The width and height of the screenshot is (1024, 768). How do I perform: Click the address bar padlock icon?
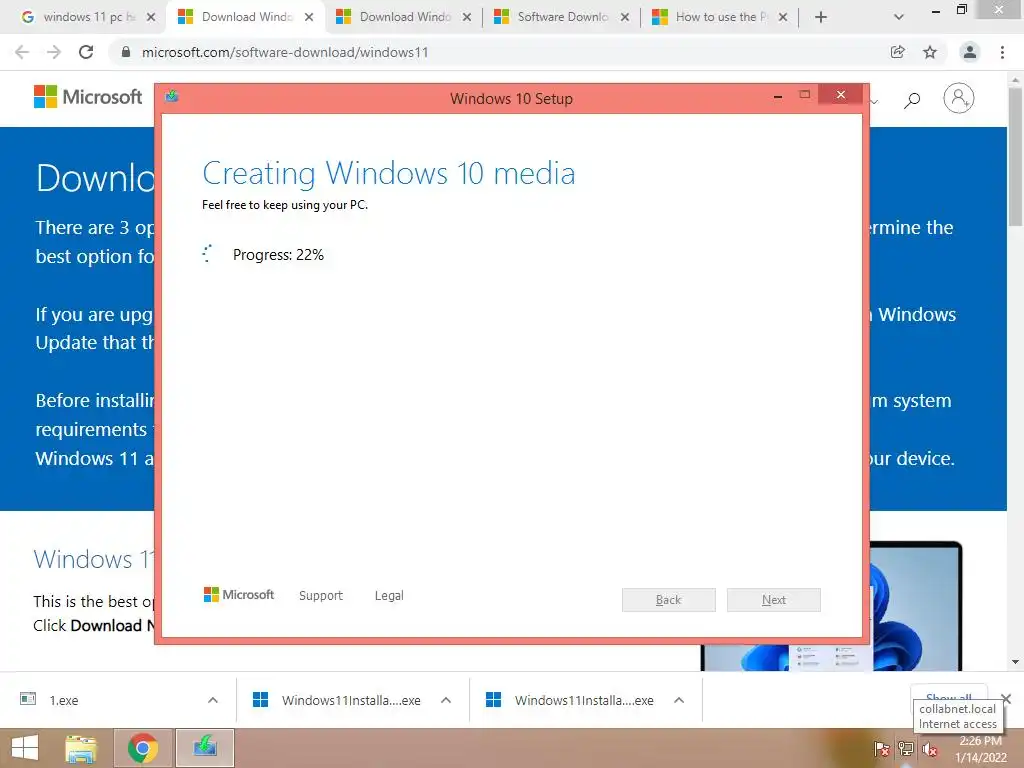coord(126,52)
